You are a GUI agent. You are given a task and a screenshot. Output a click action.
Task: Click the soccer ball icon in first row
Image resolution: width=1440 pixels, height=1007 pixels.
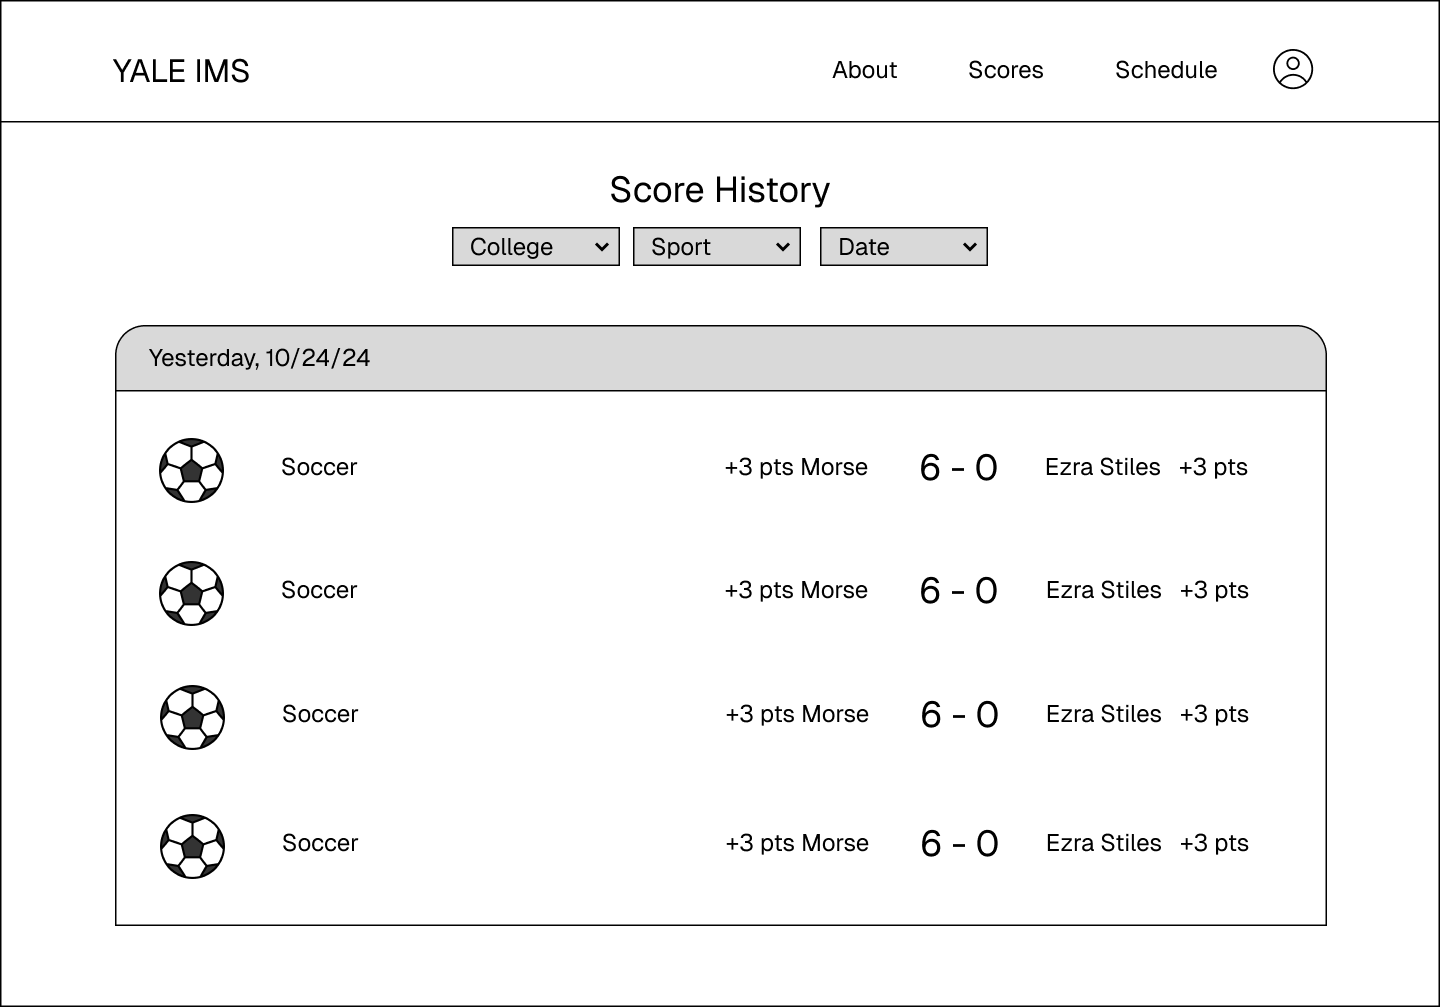coord(191,470)
